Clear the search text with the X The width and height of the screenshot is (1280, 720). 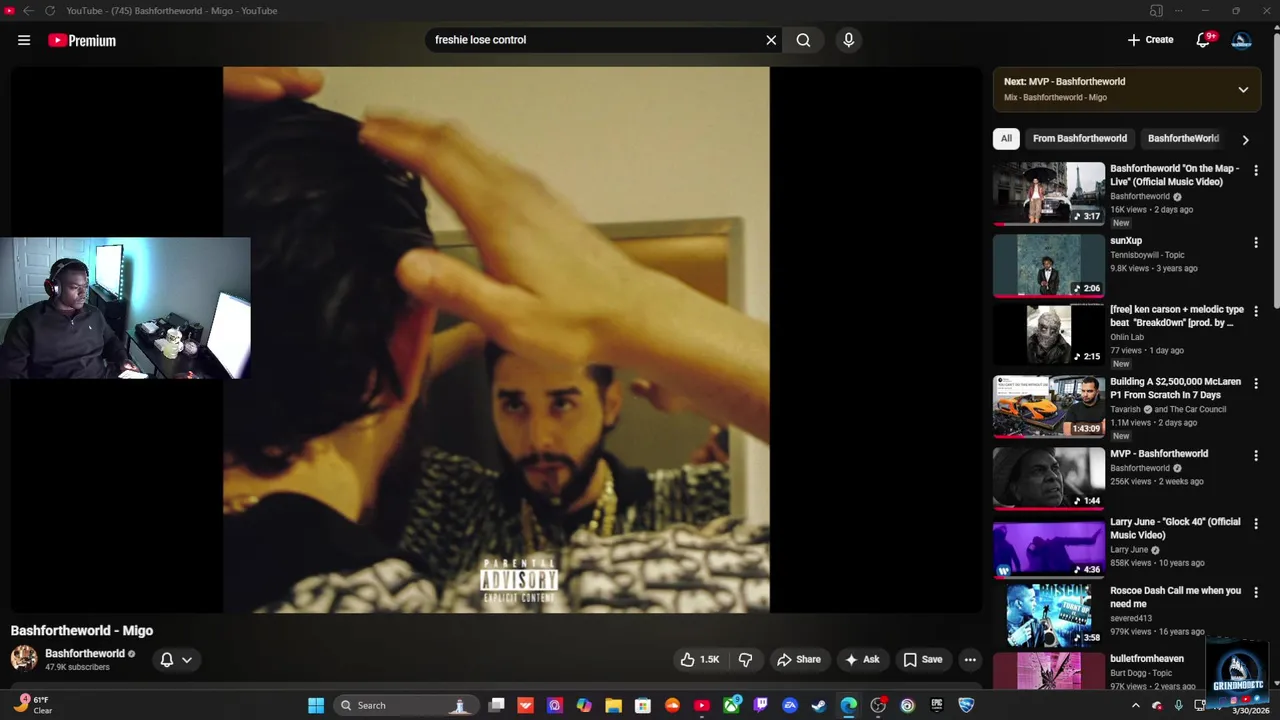771,40
